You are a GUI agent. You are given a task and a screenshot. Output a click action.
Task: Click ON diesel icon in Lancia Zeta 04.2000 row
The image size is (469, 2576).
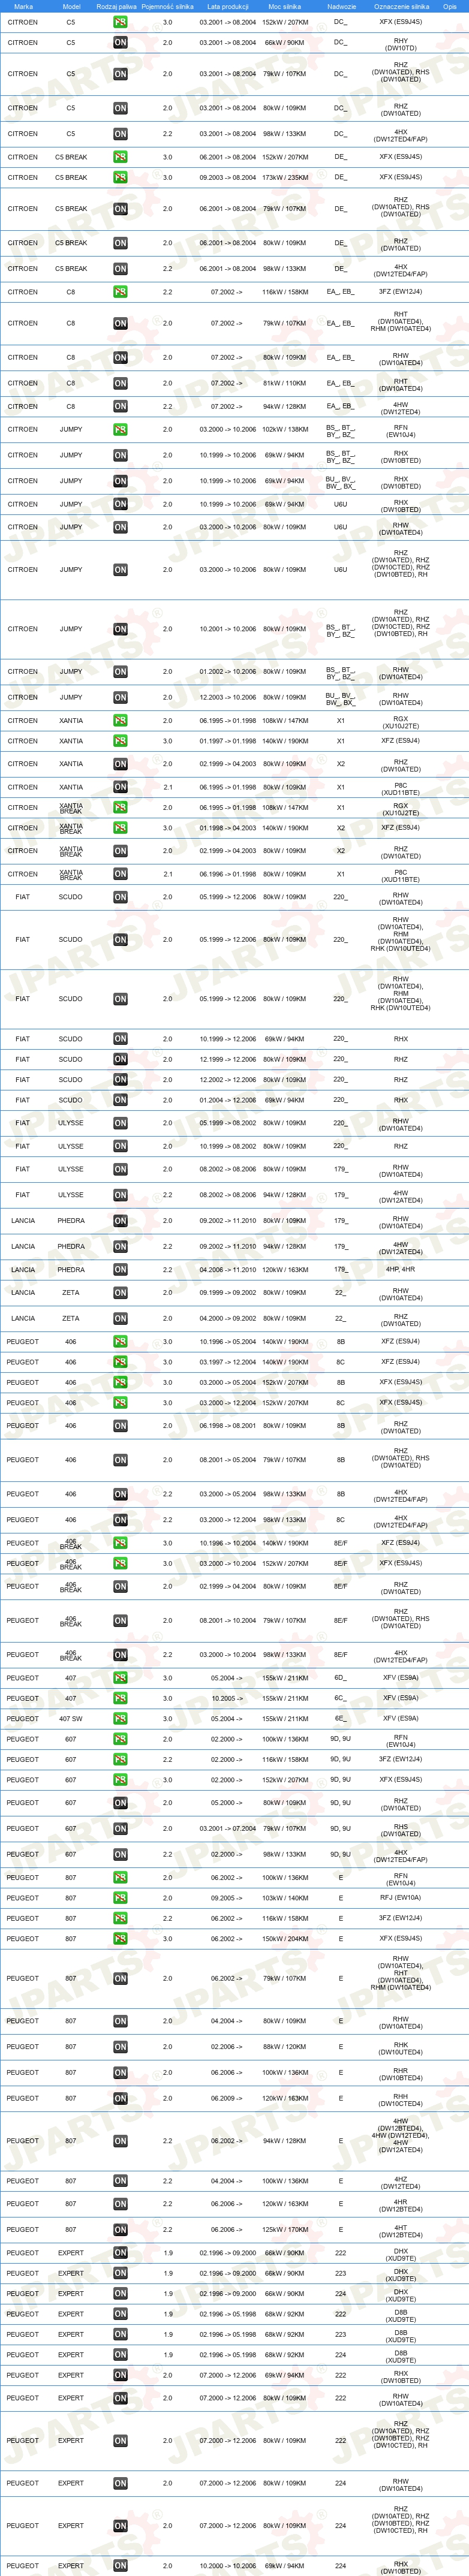click(120, 1319)
